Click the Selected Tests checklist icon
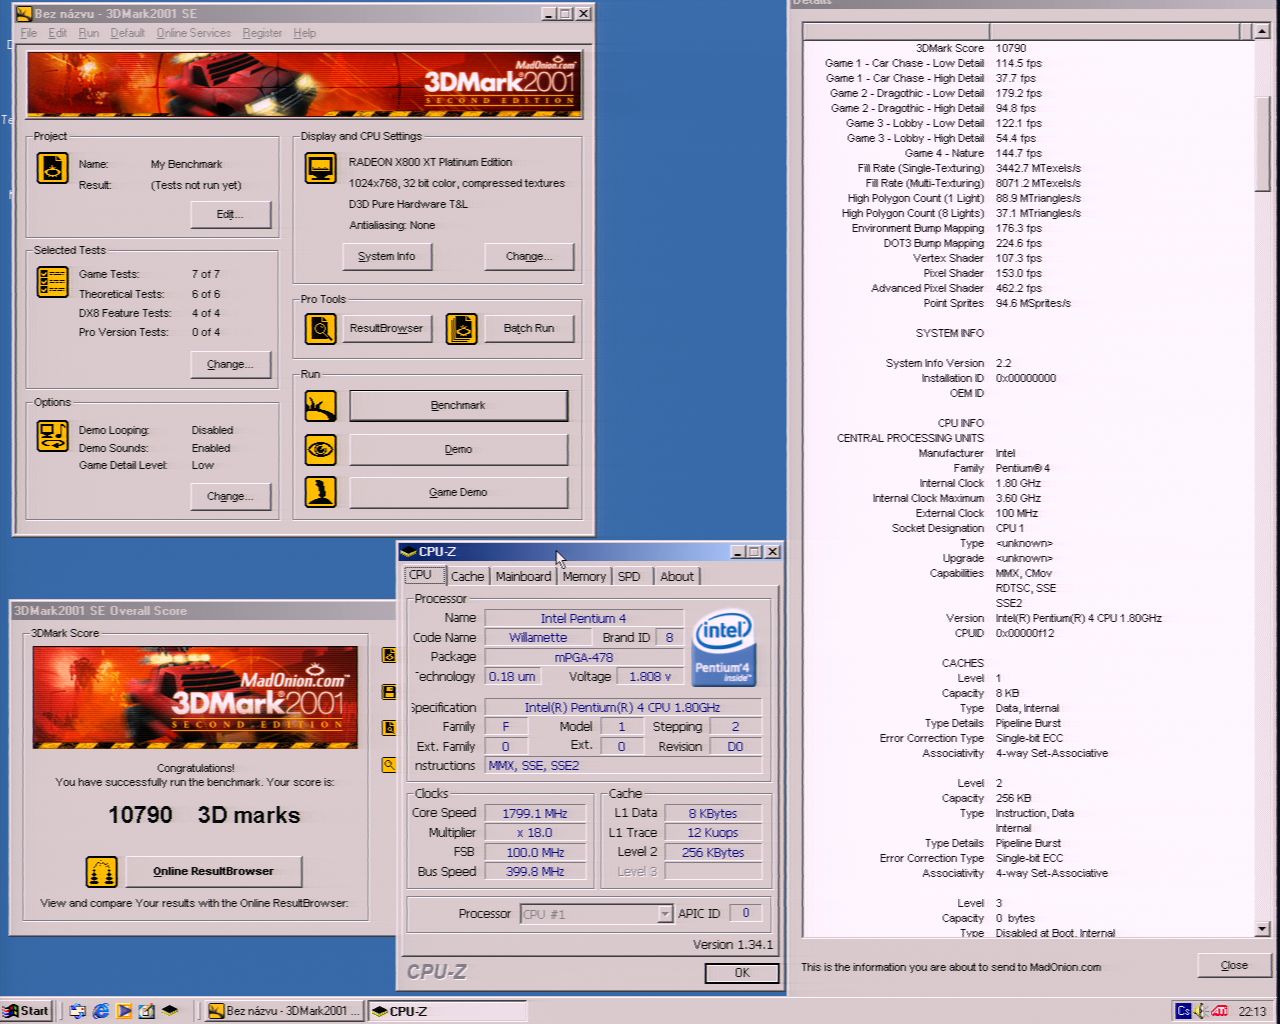 click(53, 283)
